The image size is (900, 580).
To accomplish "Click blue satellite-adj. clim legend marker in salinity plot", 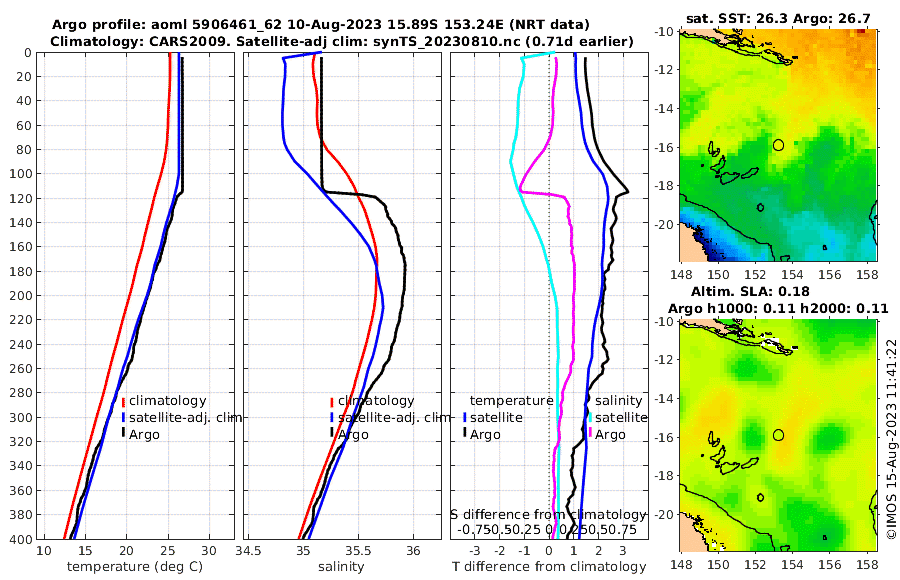I will [332, 418].
